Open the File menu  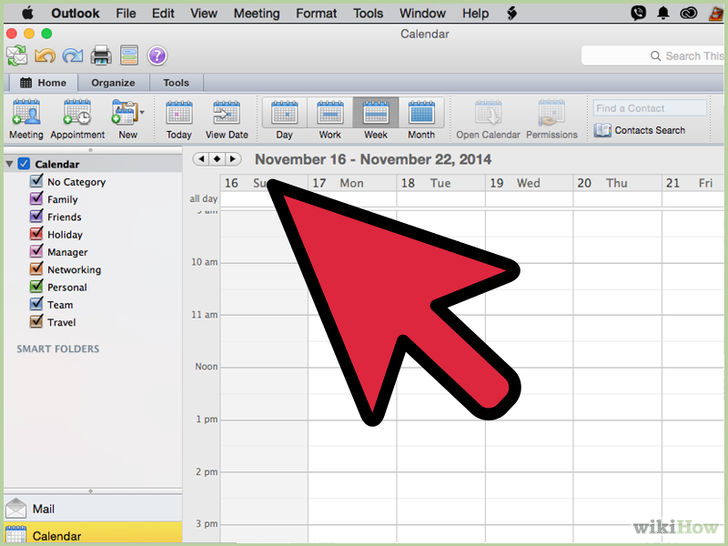pyautogui.click(x=126, y=13)
